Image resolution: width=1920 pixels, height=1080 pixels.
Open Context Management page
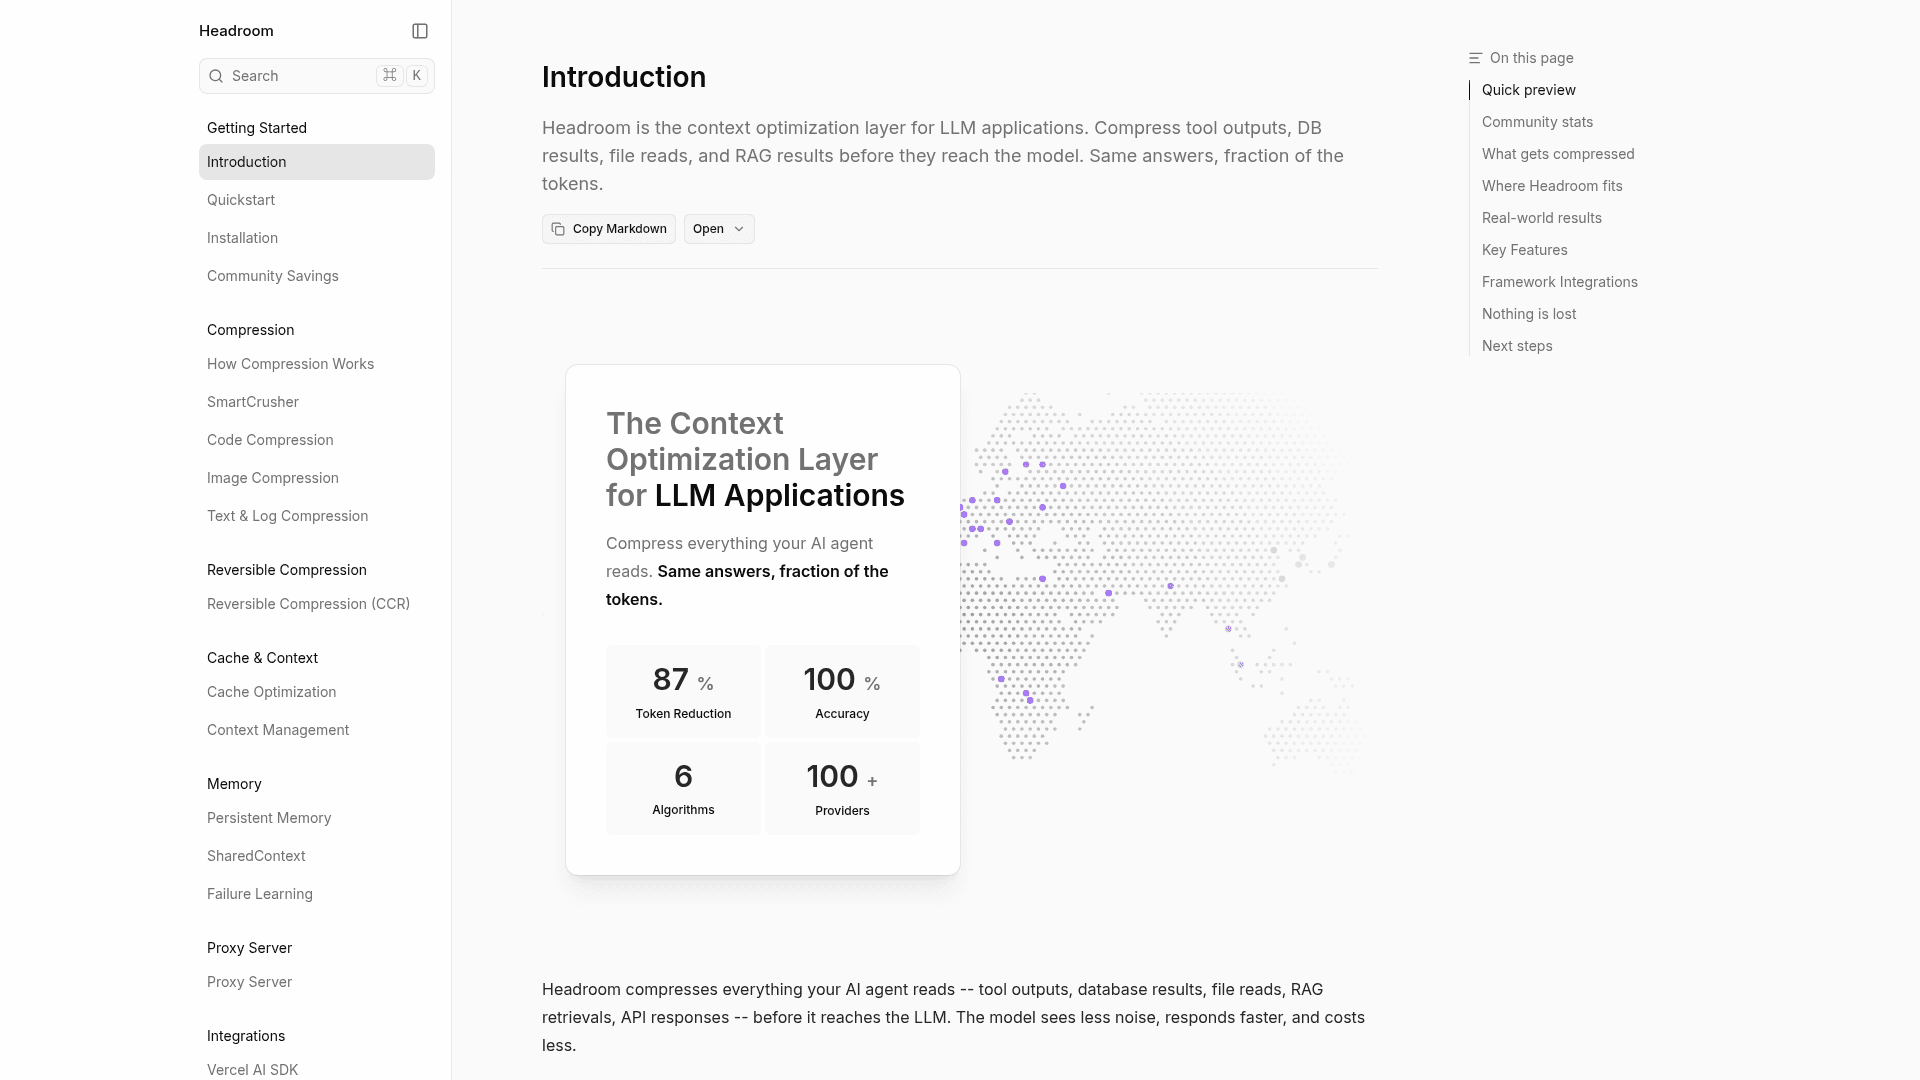pyautogui.click(x=317, y=730)
